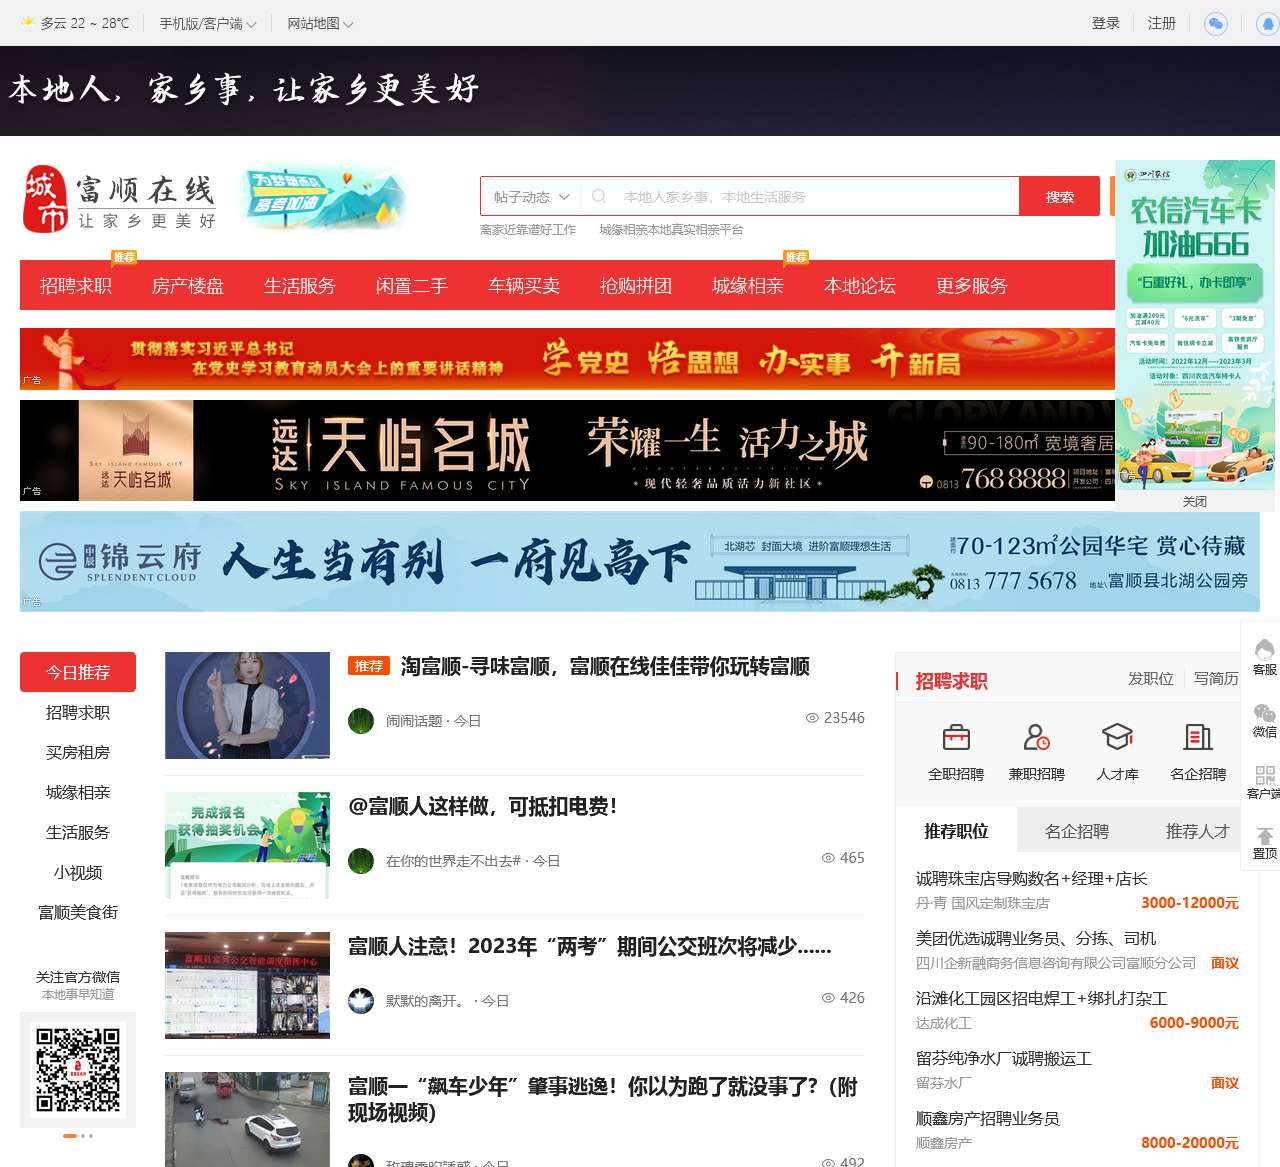Click the weather icon showing 多云 22~28°C
The width and height of the screenshot is (1280, 1167).
click(27, 22)
